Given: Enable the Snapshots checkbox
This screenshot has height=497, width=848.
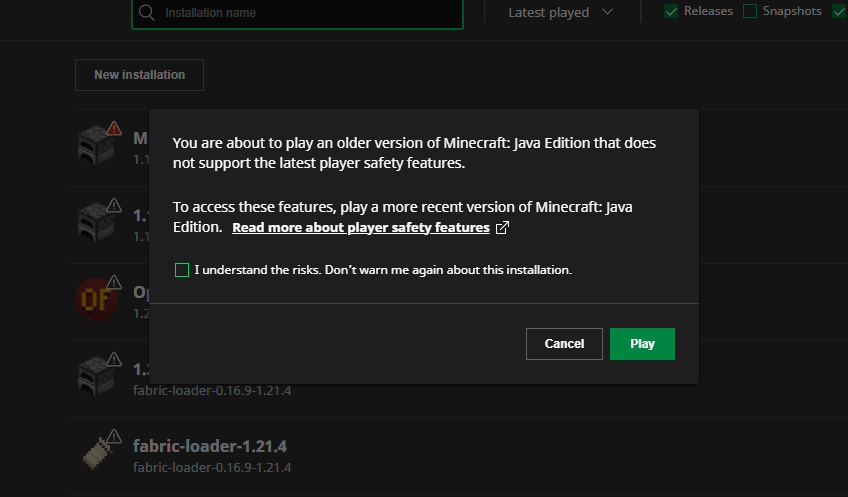Looking at the screenshot, I should click(750, 11).
